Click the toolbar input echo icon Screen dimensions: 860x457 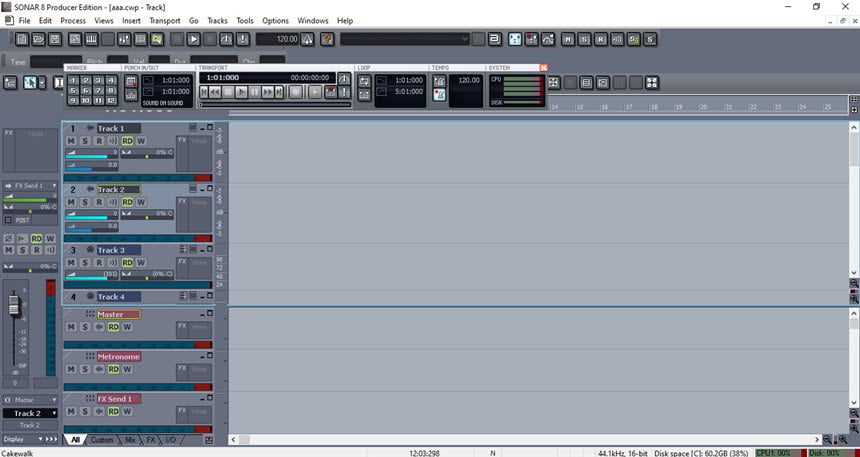[x=618, y=40]
